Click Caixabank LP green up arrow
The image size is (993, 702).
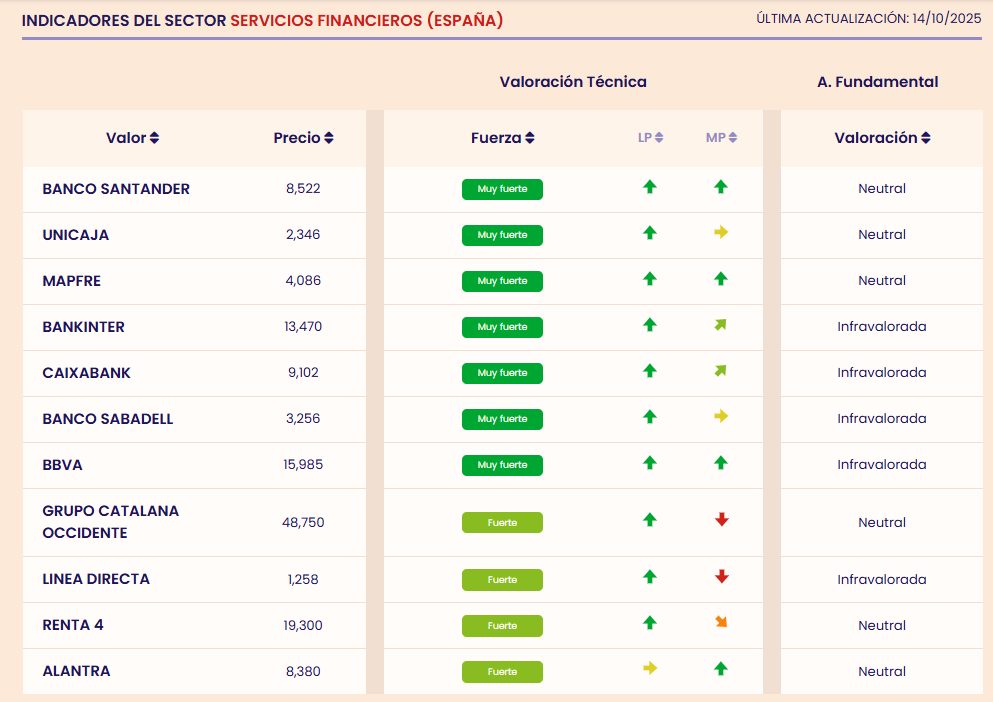650,371
